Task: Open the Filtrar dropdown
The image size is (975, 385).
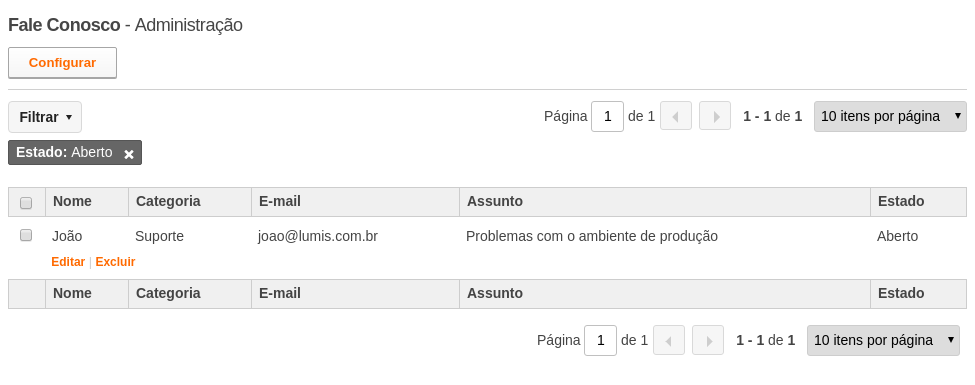Action: click(x=45, y=117)
